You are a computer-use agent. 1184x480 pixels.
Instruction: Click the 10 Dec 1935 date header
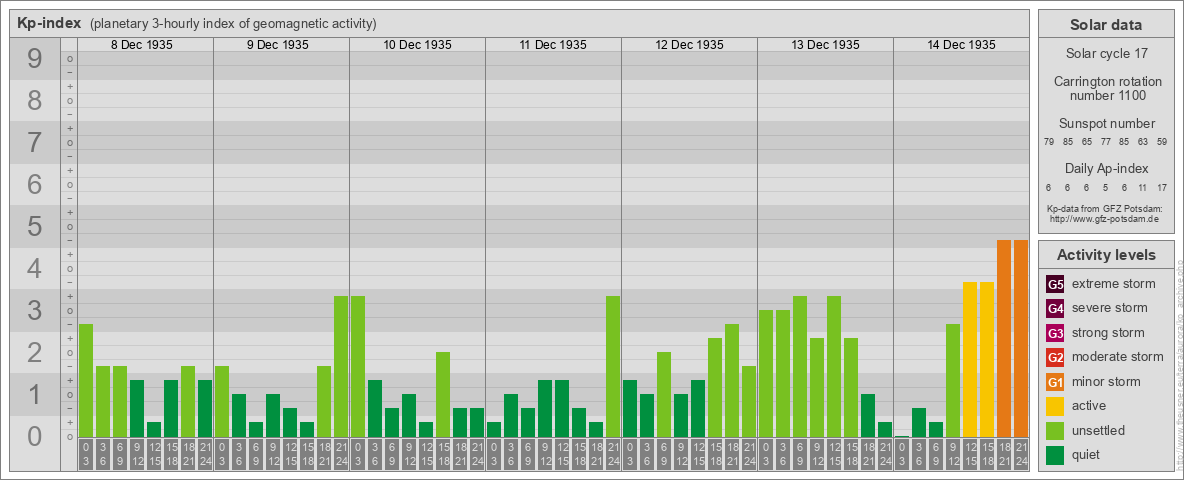418,45
